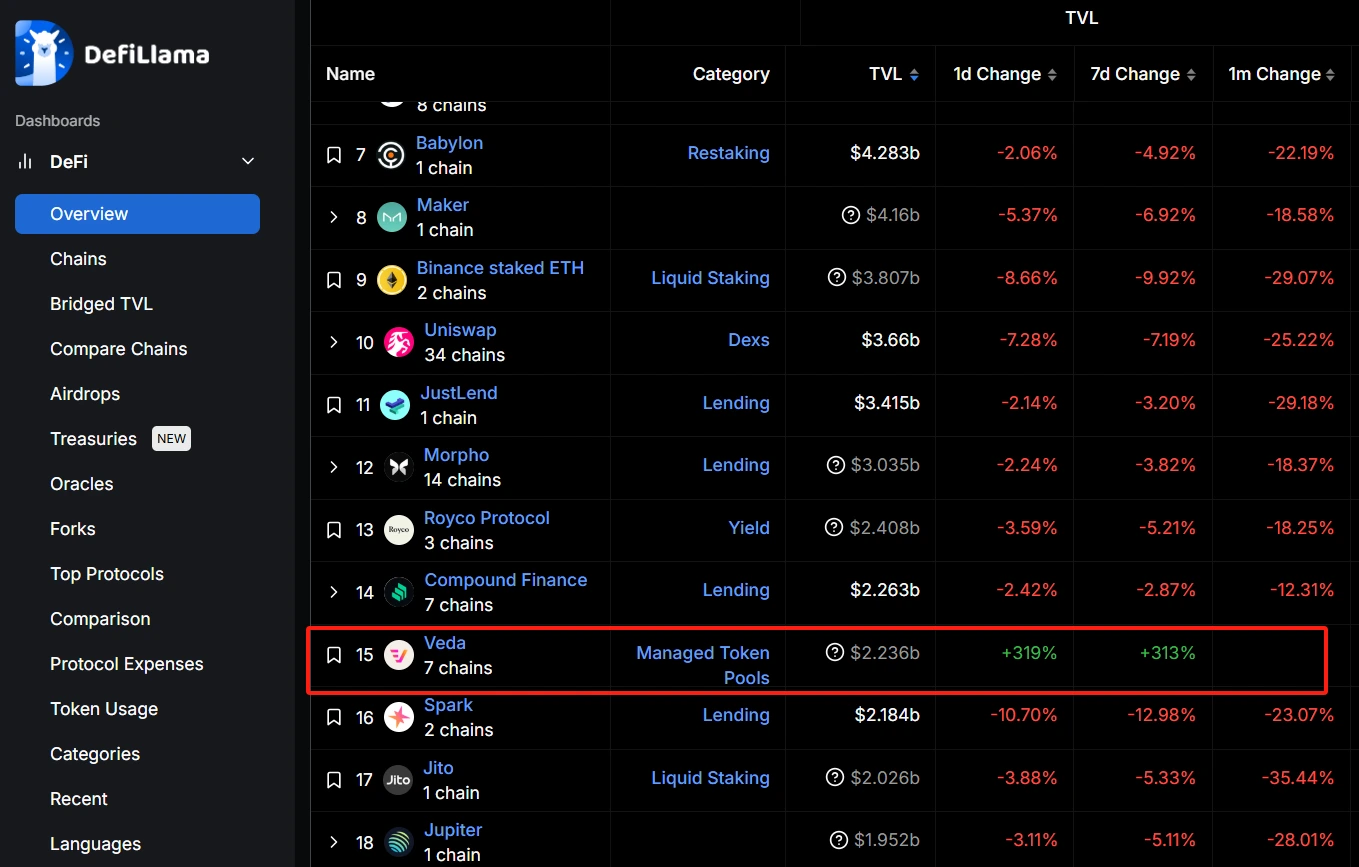Click the Maker protocol logo

(392, 217)
